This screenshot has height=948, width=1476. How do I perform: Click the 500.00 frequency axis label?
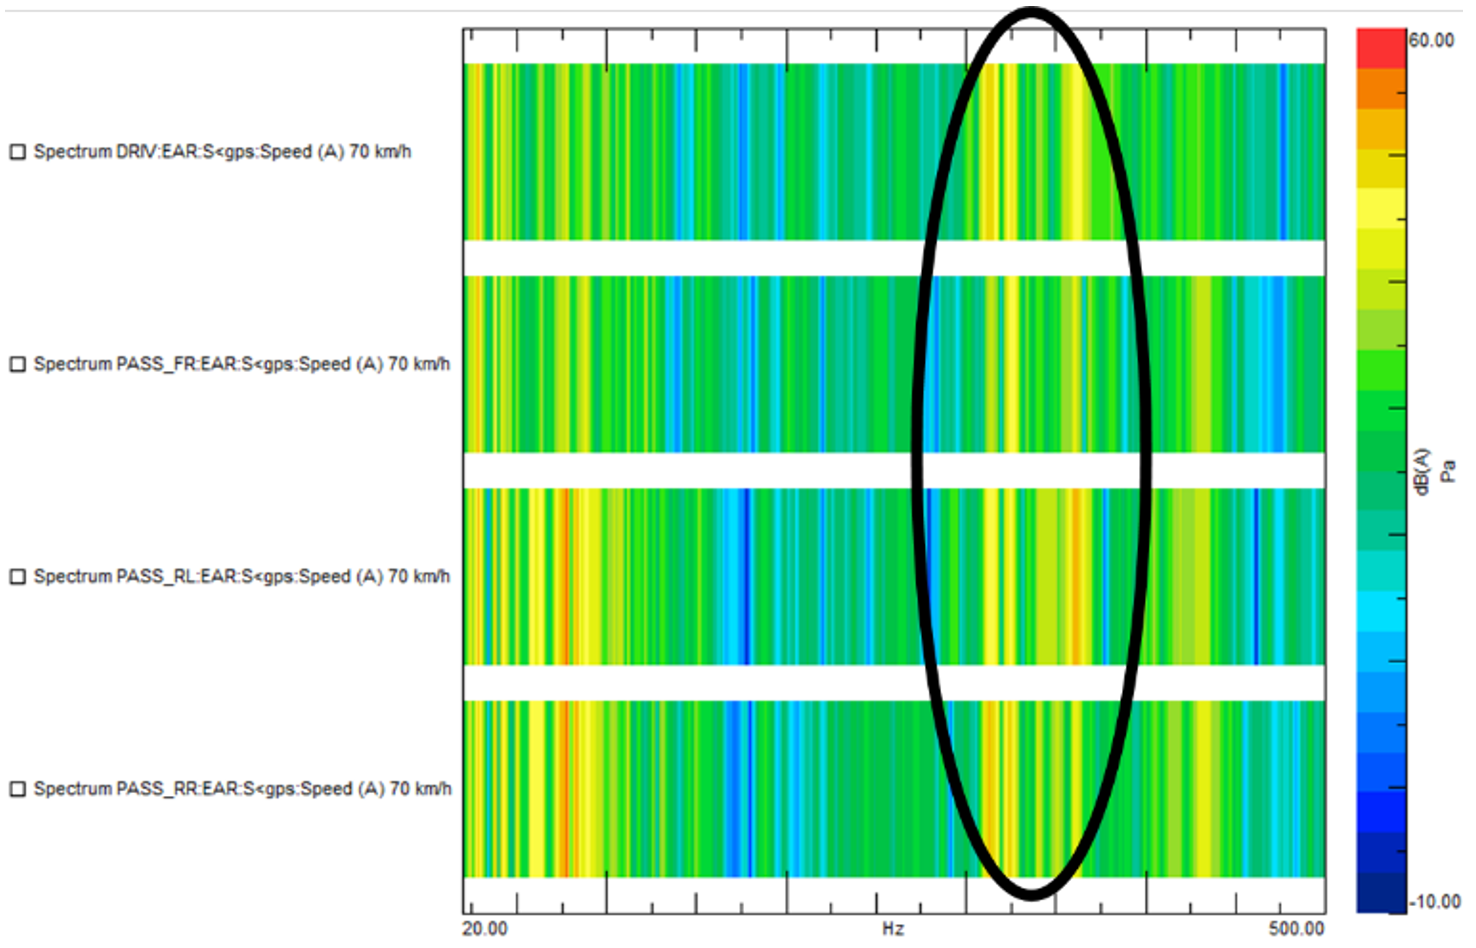[1294, 928]
